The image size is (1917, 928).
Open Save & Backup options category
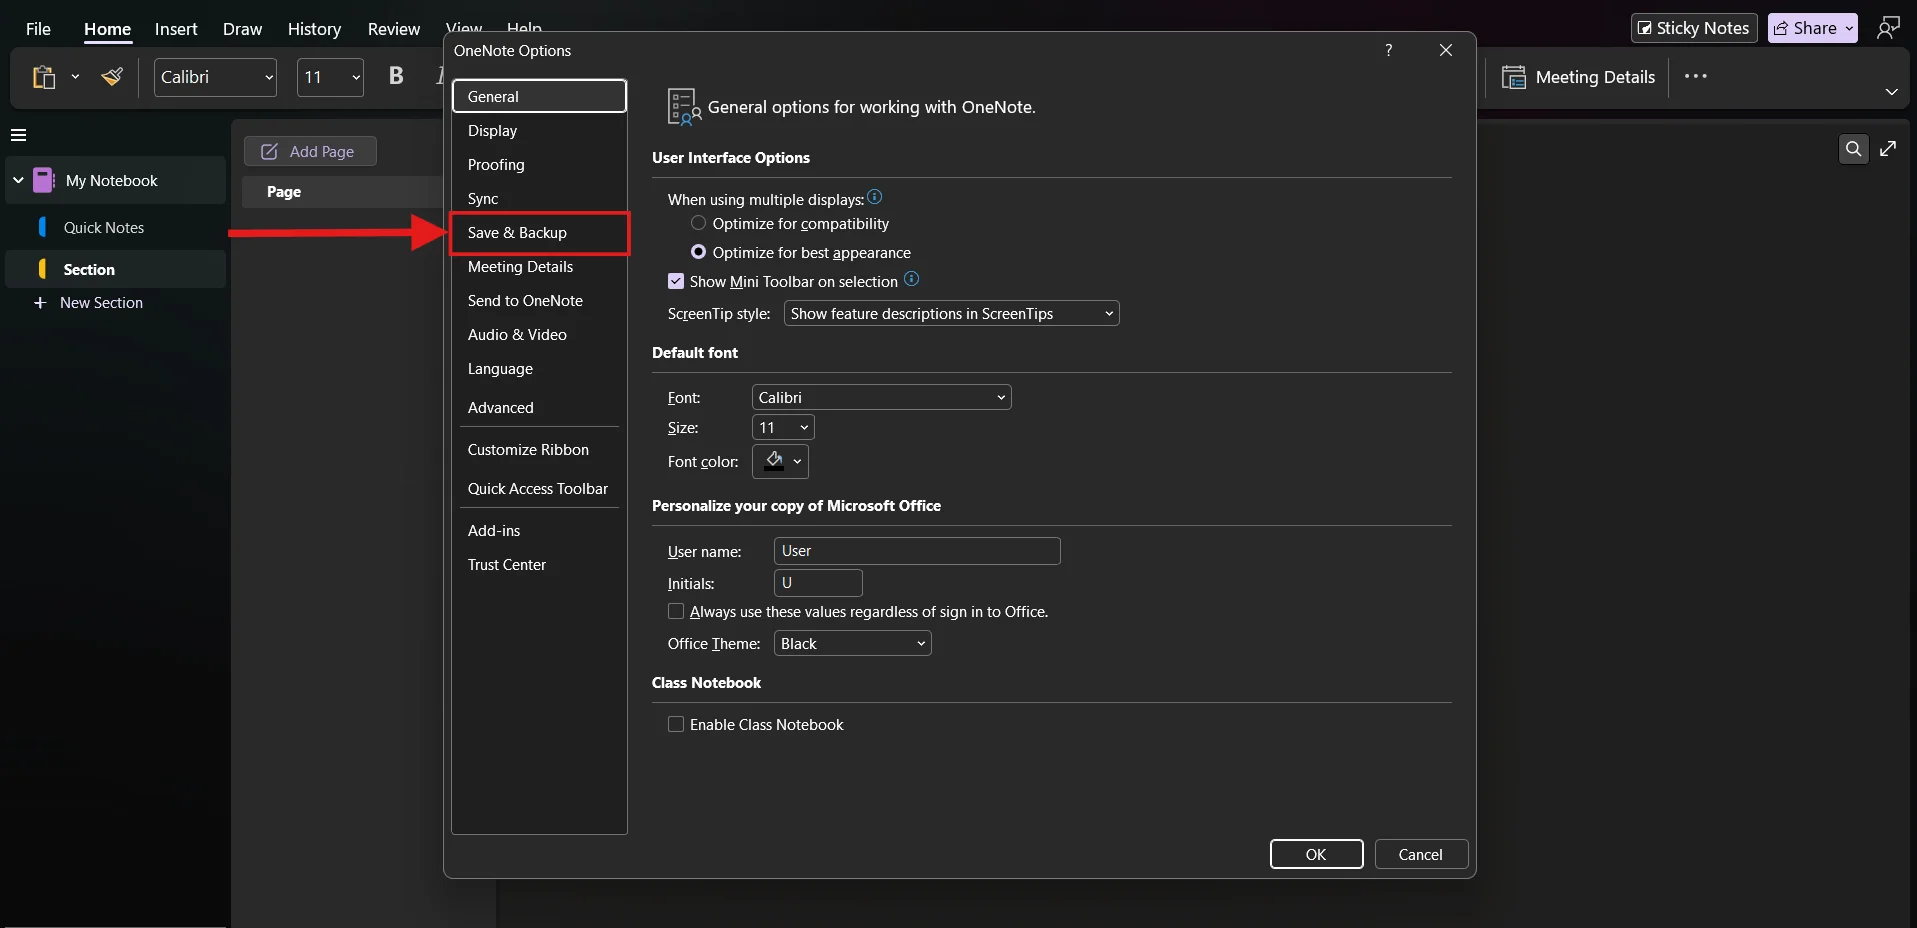[x=539, y=233]
